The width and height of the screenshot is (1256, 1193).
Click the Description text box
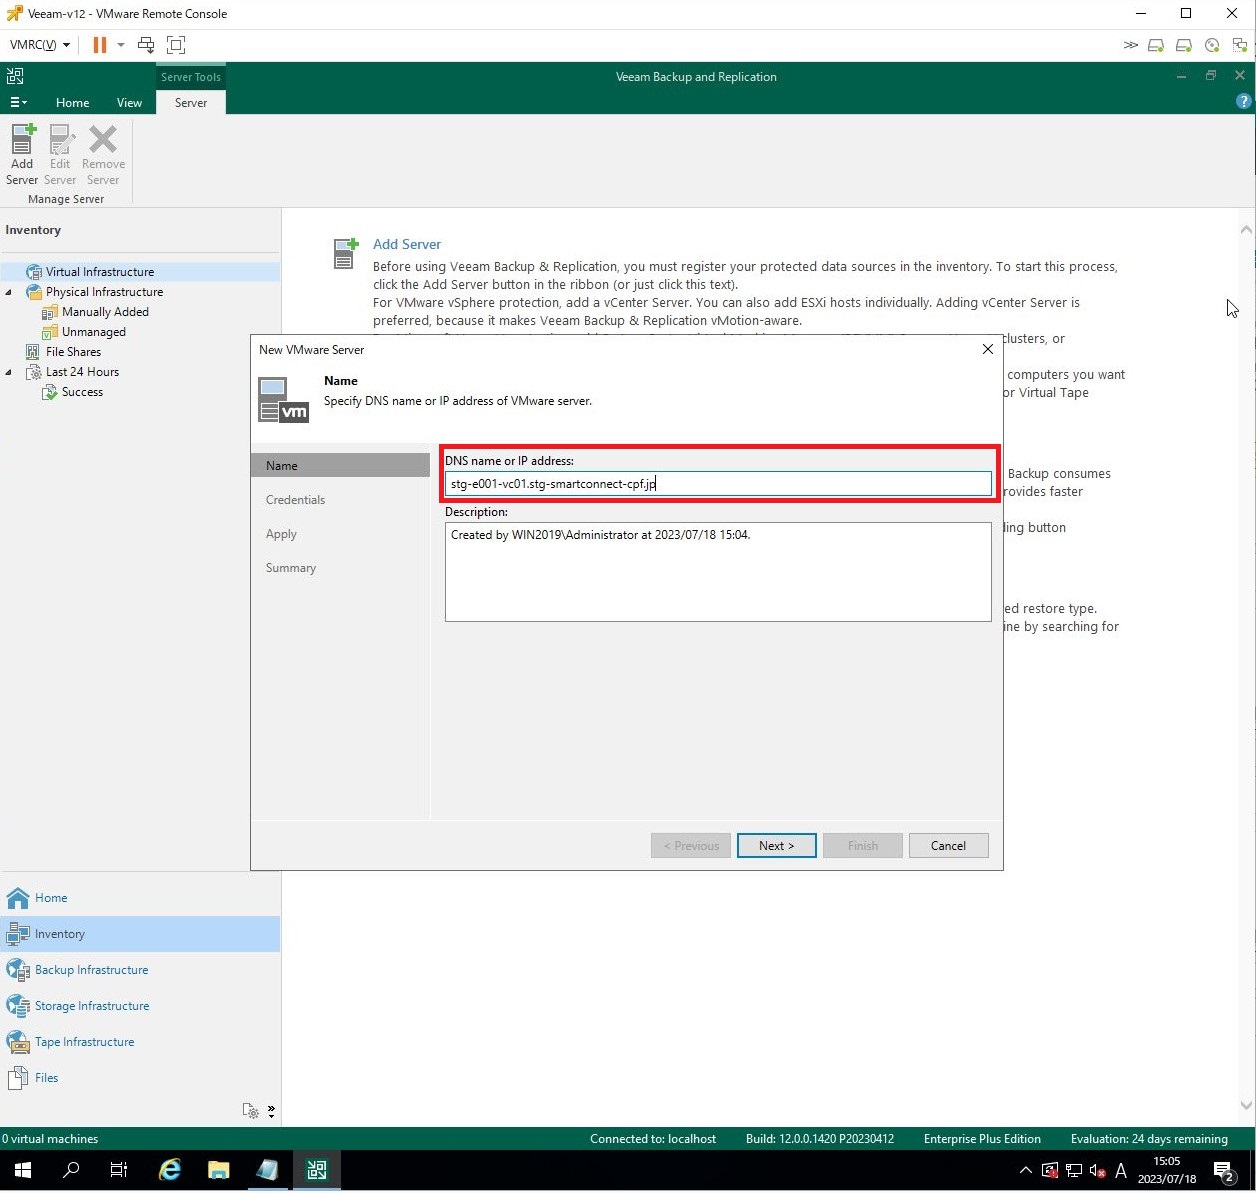[718, 572]
